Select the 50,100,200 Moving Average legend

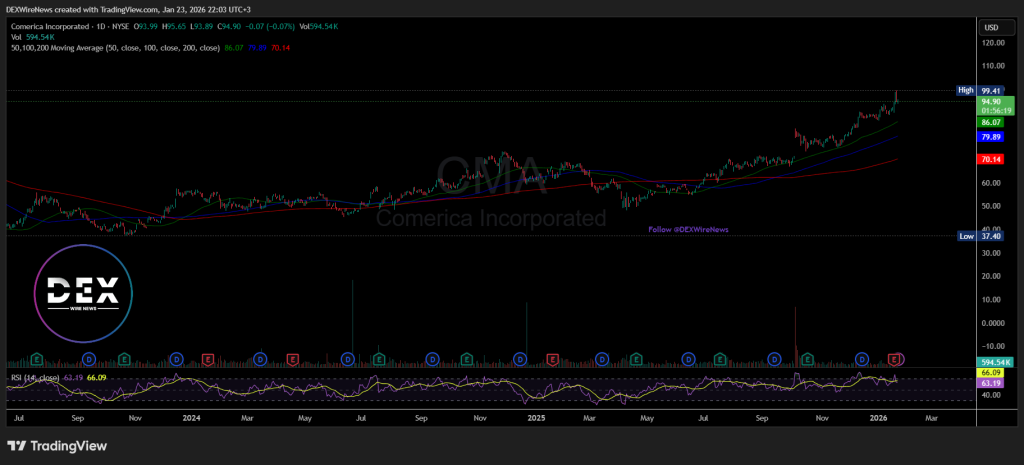tap(115, 48)
